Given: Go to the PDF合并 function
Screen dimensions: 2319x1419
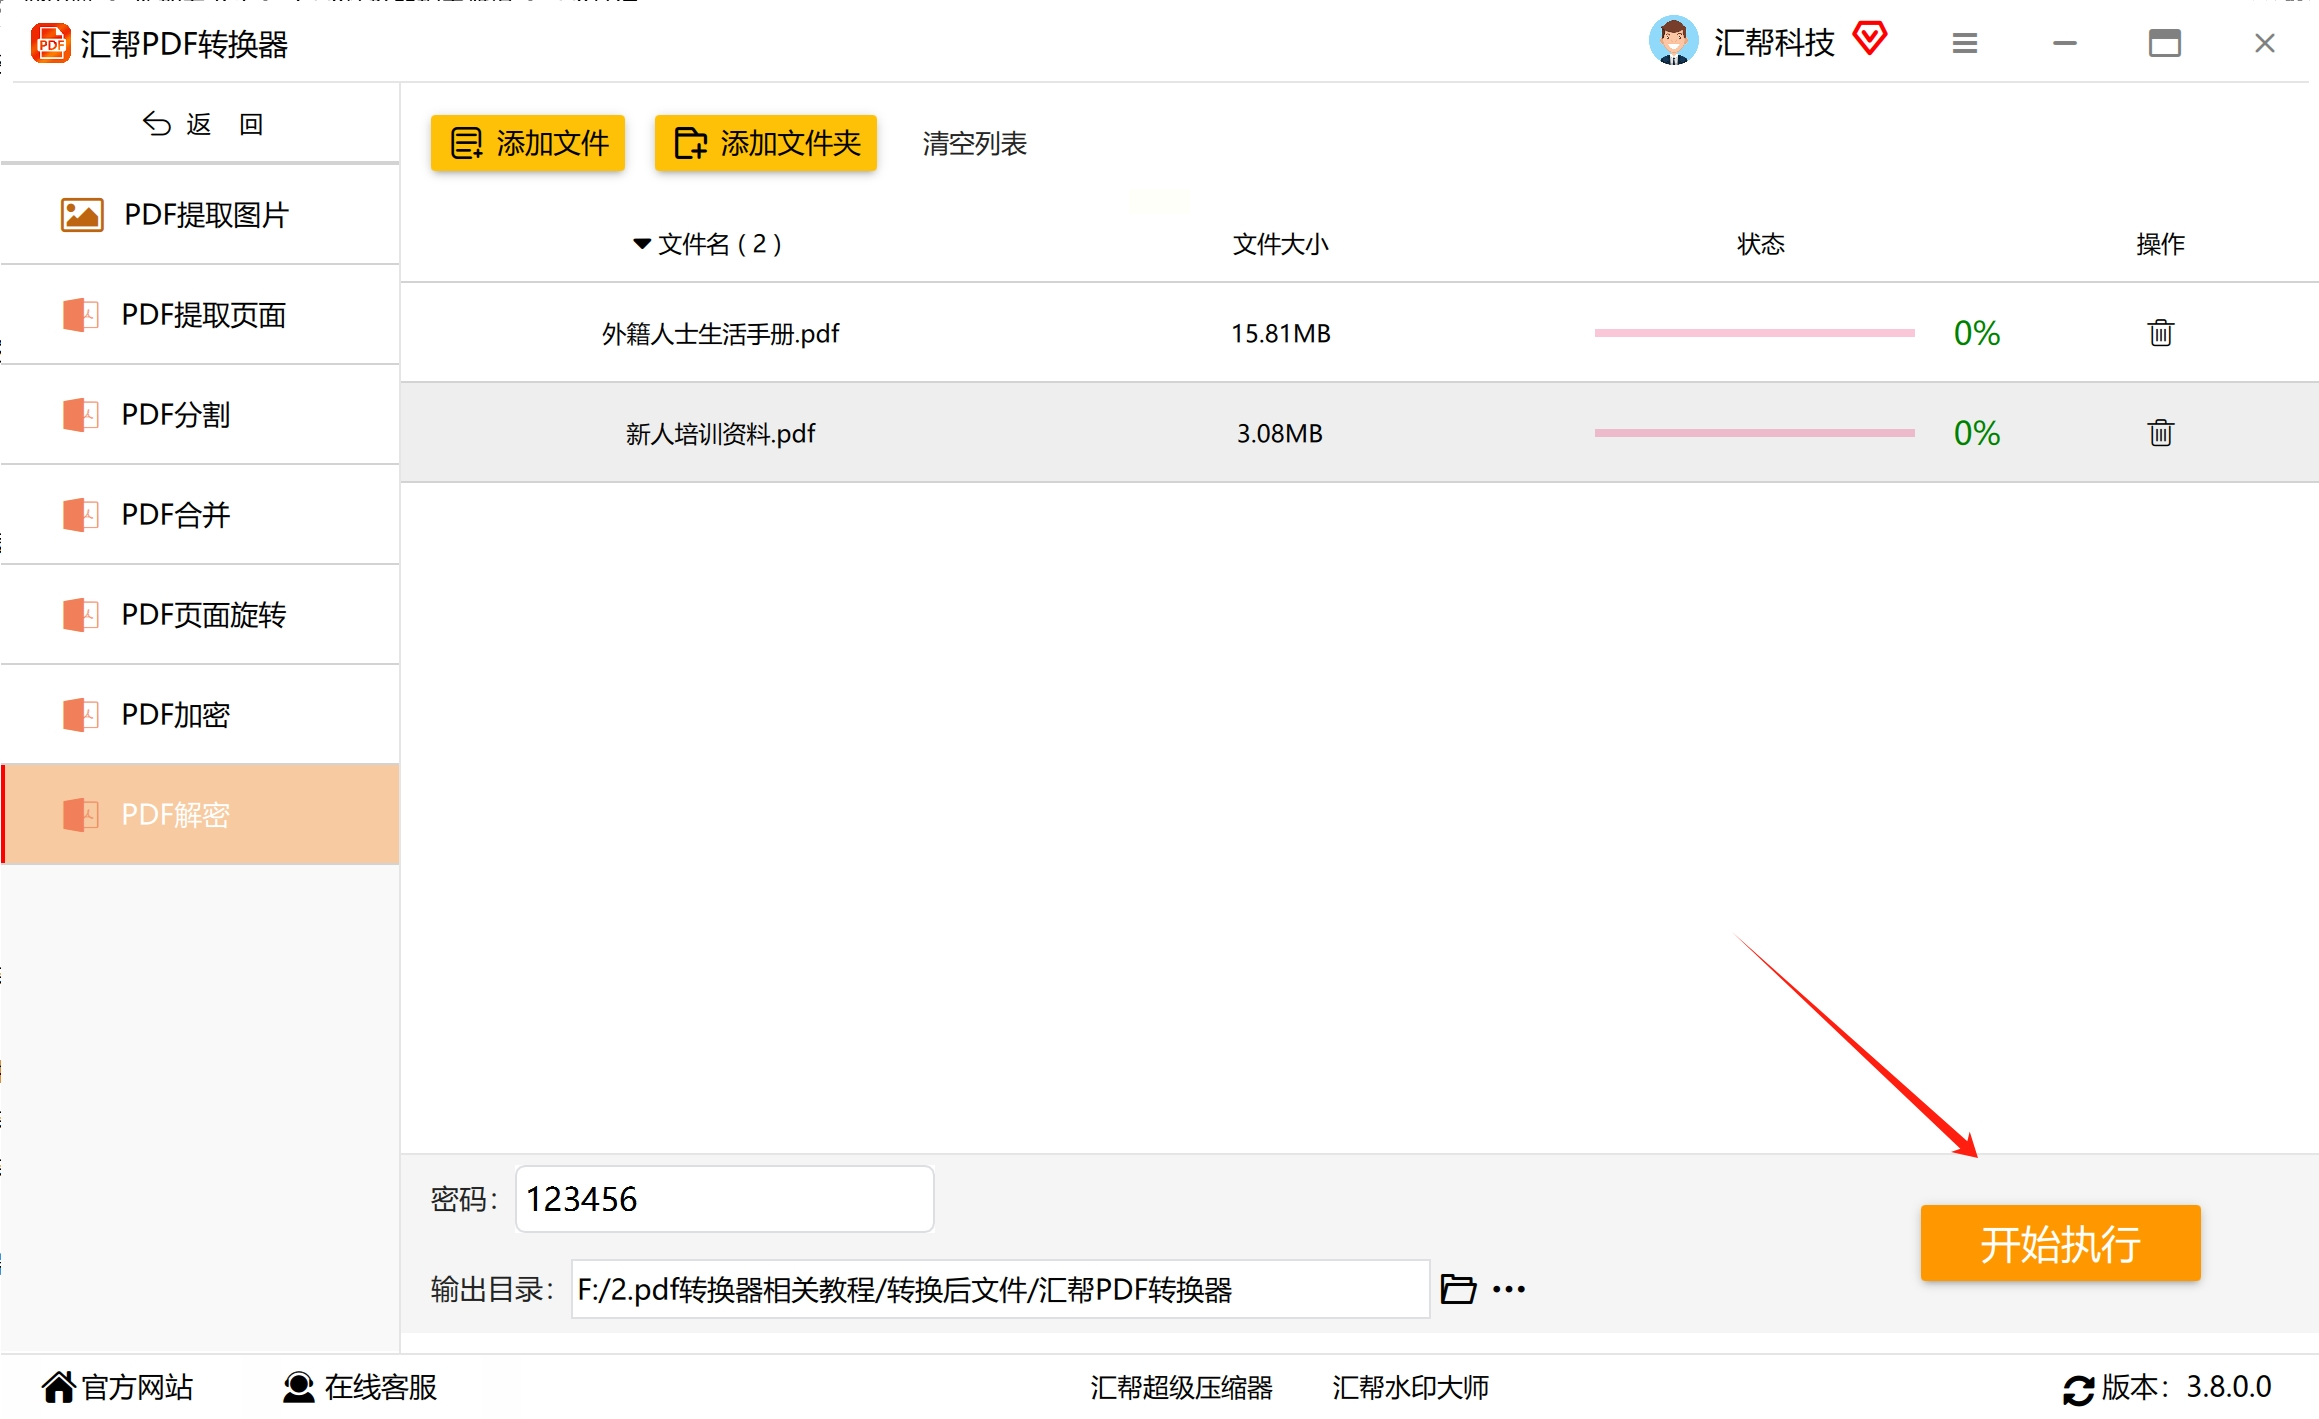Looking at the screenshot, I should pyautogui.click(x=201, y=515).
